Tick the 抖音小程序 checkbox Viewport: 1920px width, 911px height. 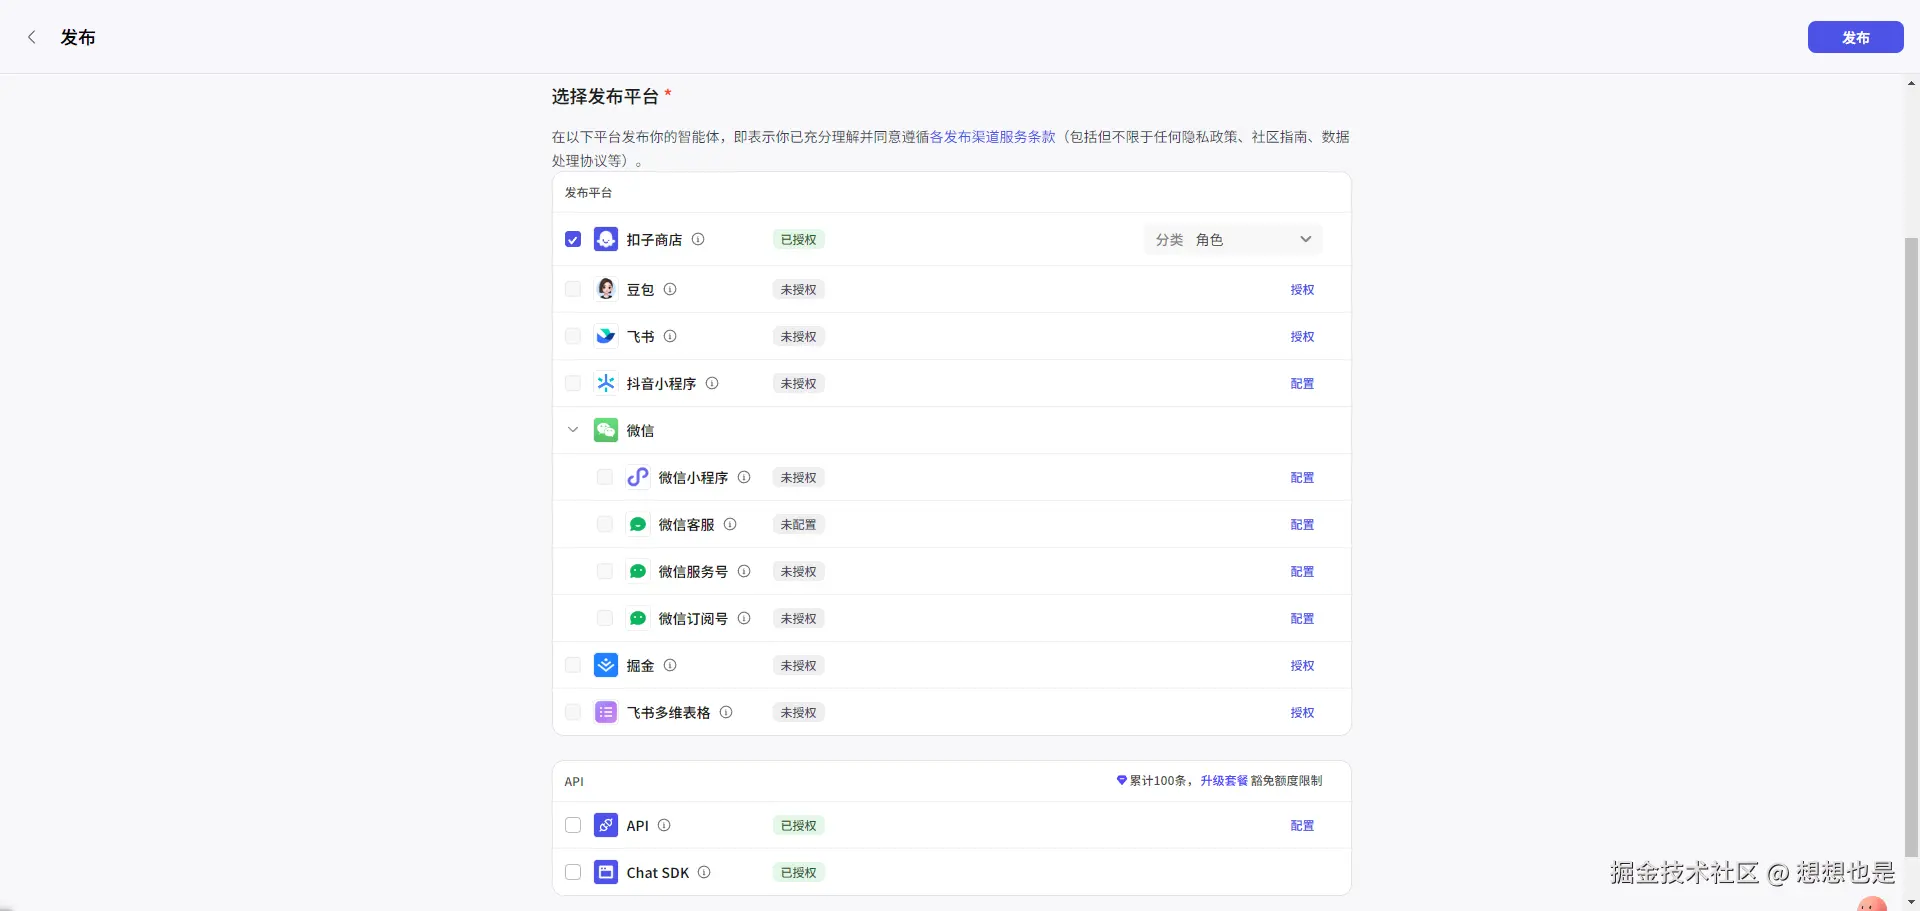click(573, 383)
